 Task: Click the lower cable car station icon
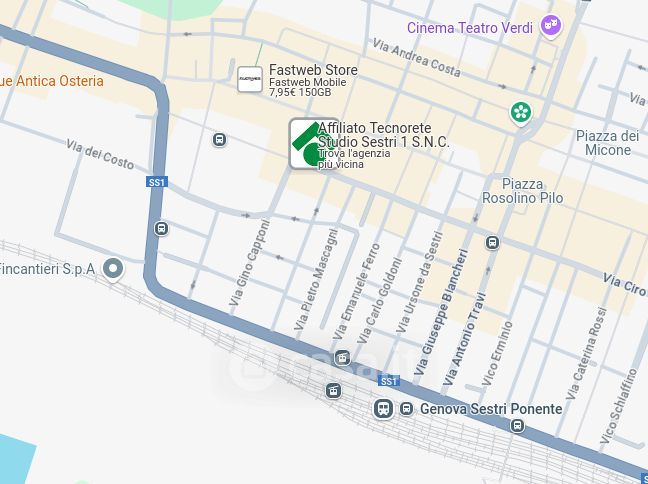coord(334,390)
